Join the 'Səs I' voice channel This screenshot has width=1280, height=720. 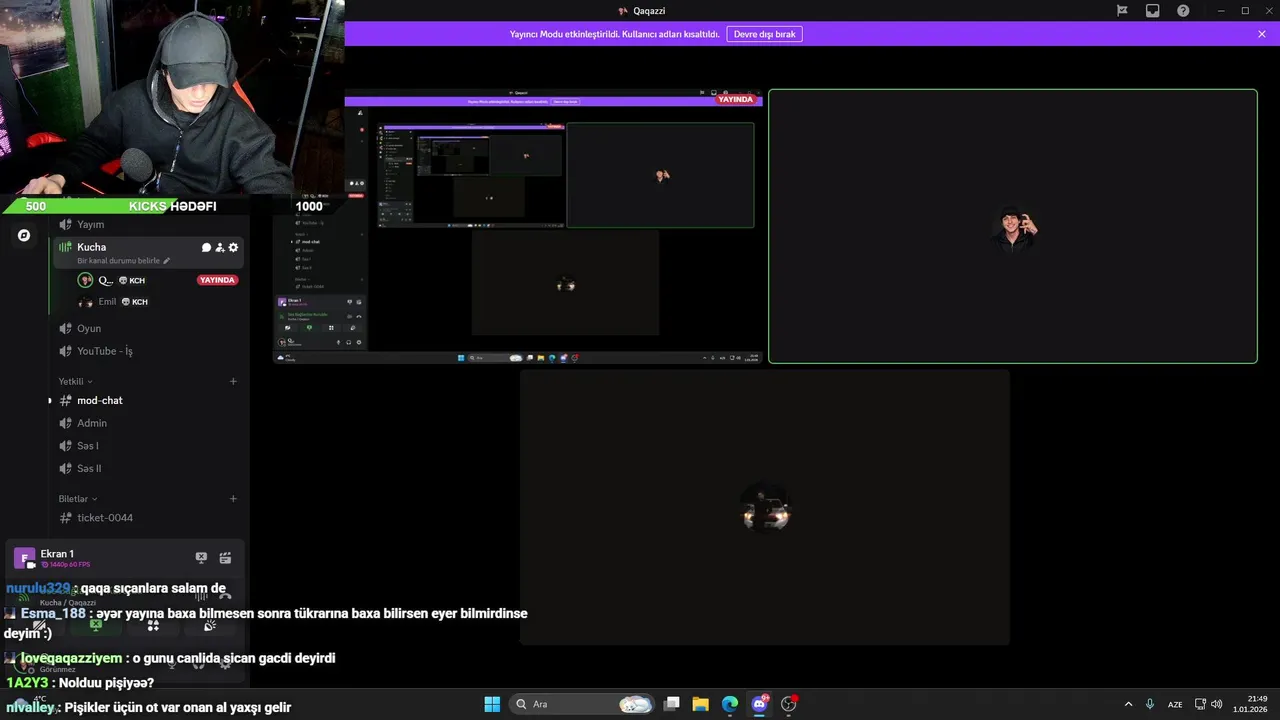(150, 446)
